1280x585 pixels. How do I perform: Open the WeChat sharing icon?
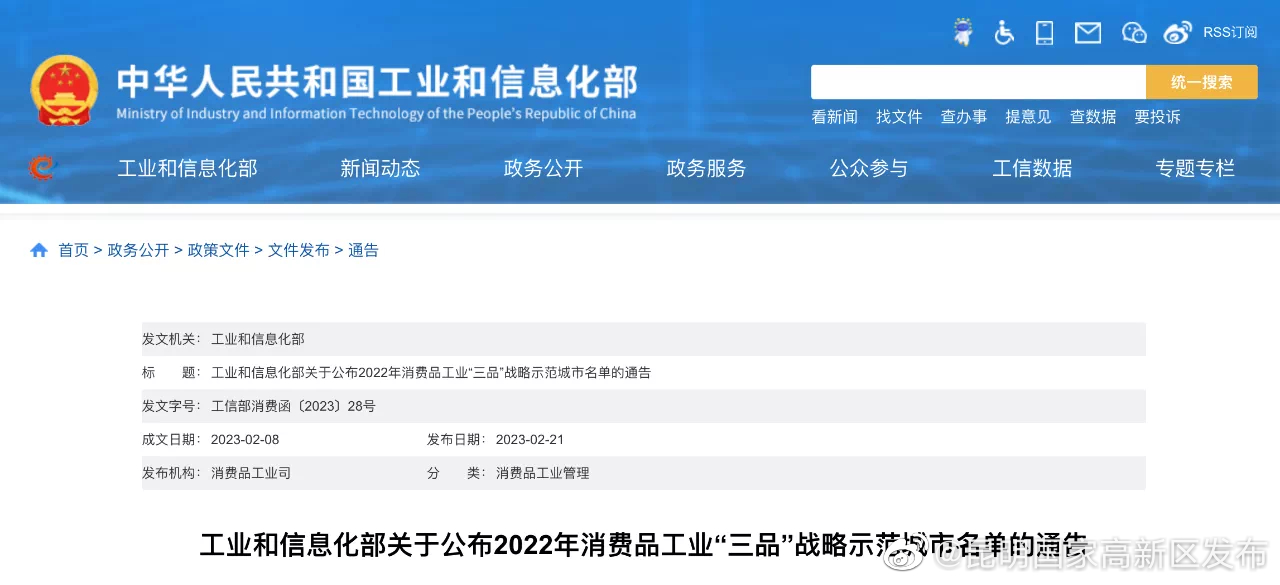click(1133, 32)
